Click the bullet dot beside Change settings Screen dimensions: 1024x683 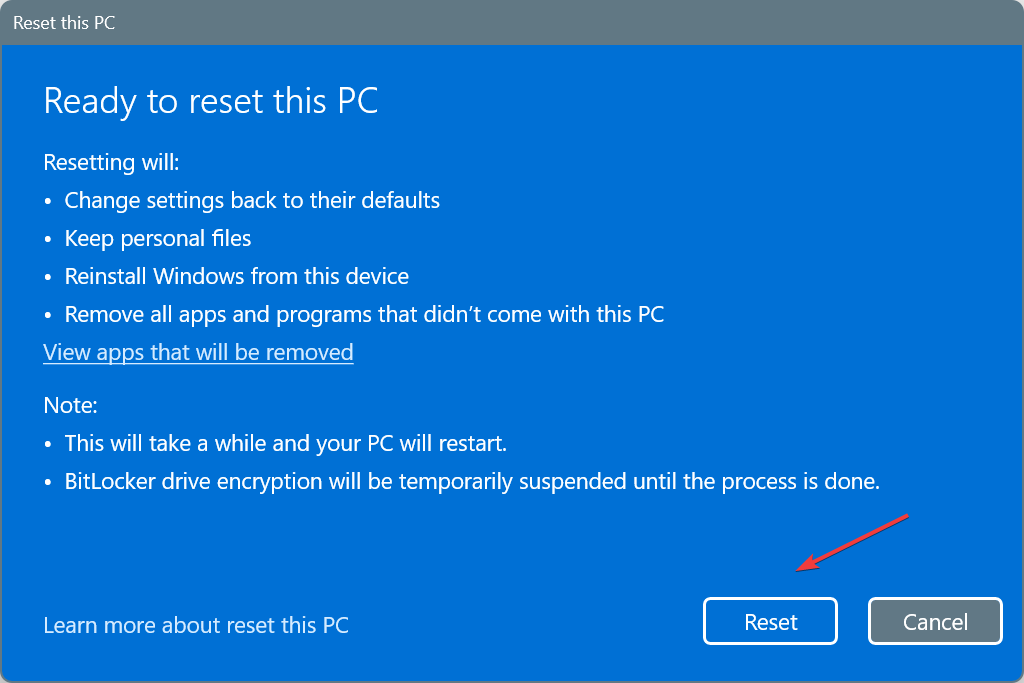(48, 201)
